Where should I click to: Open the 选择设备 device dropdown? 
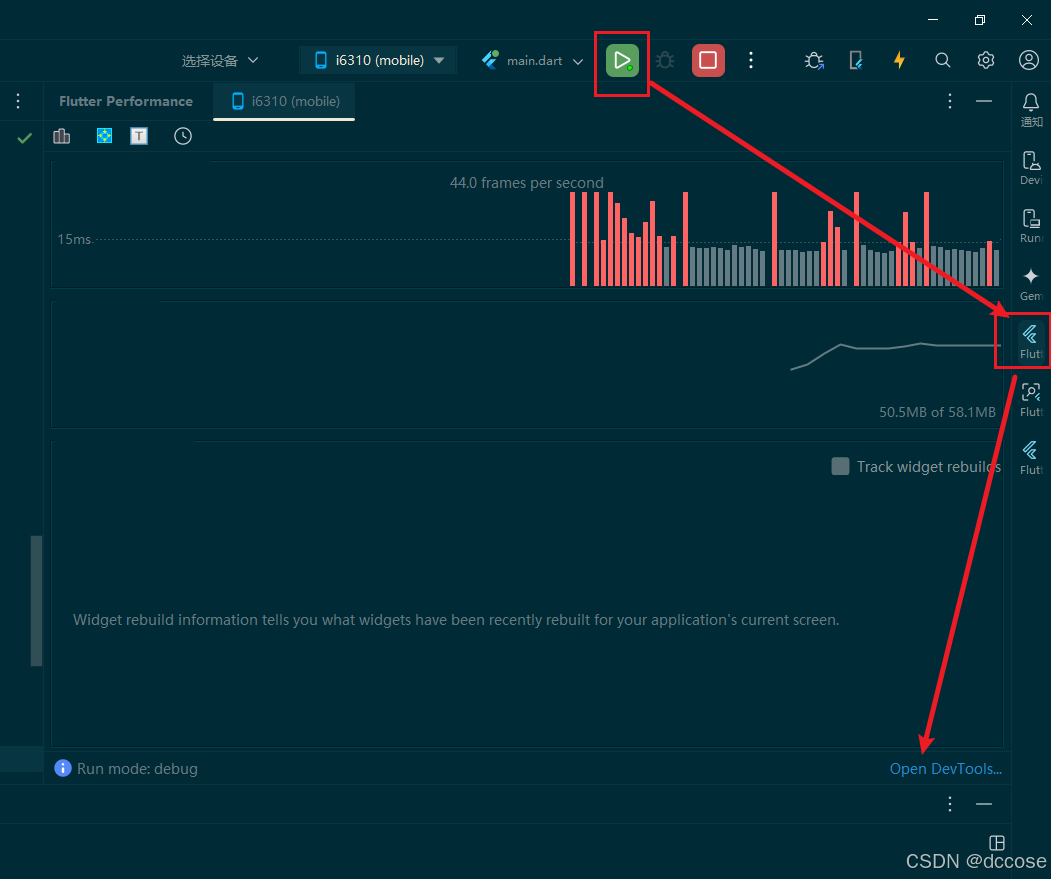click(220, 60)
